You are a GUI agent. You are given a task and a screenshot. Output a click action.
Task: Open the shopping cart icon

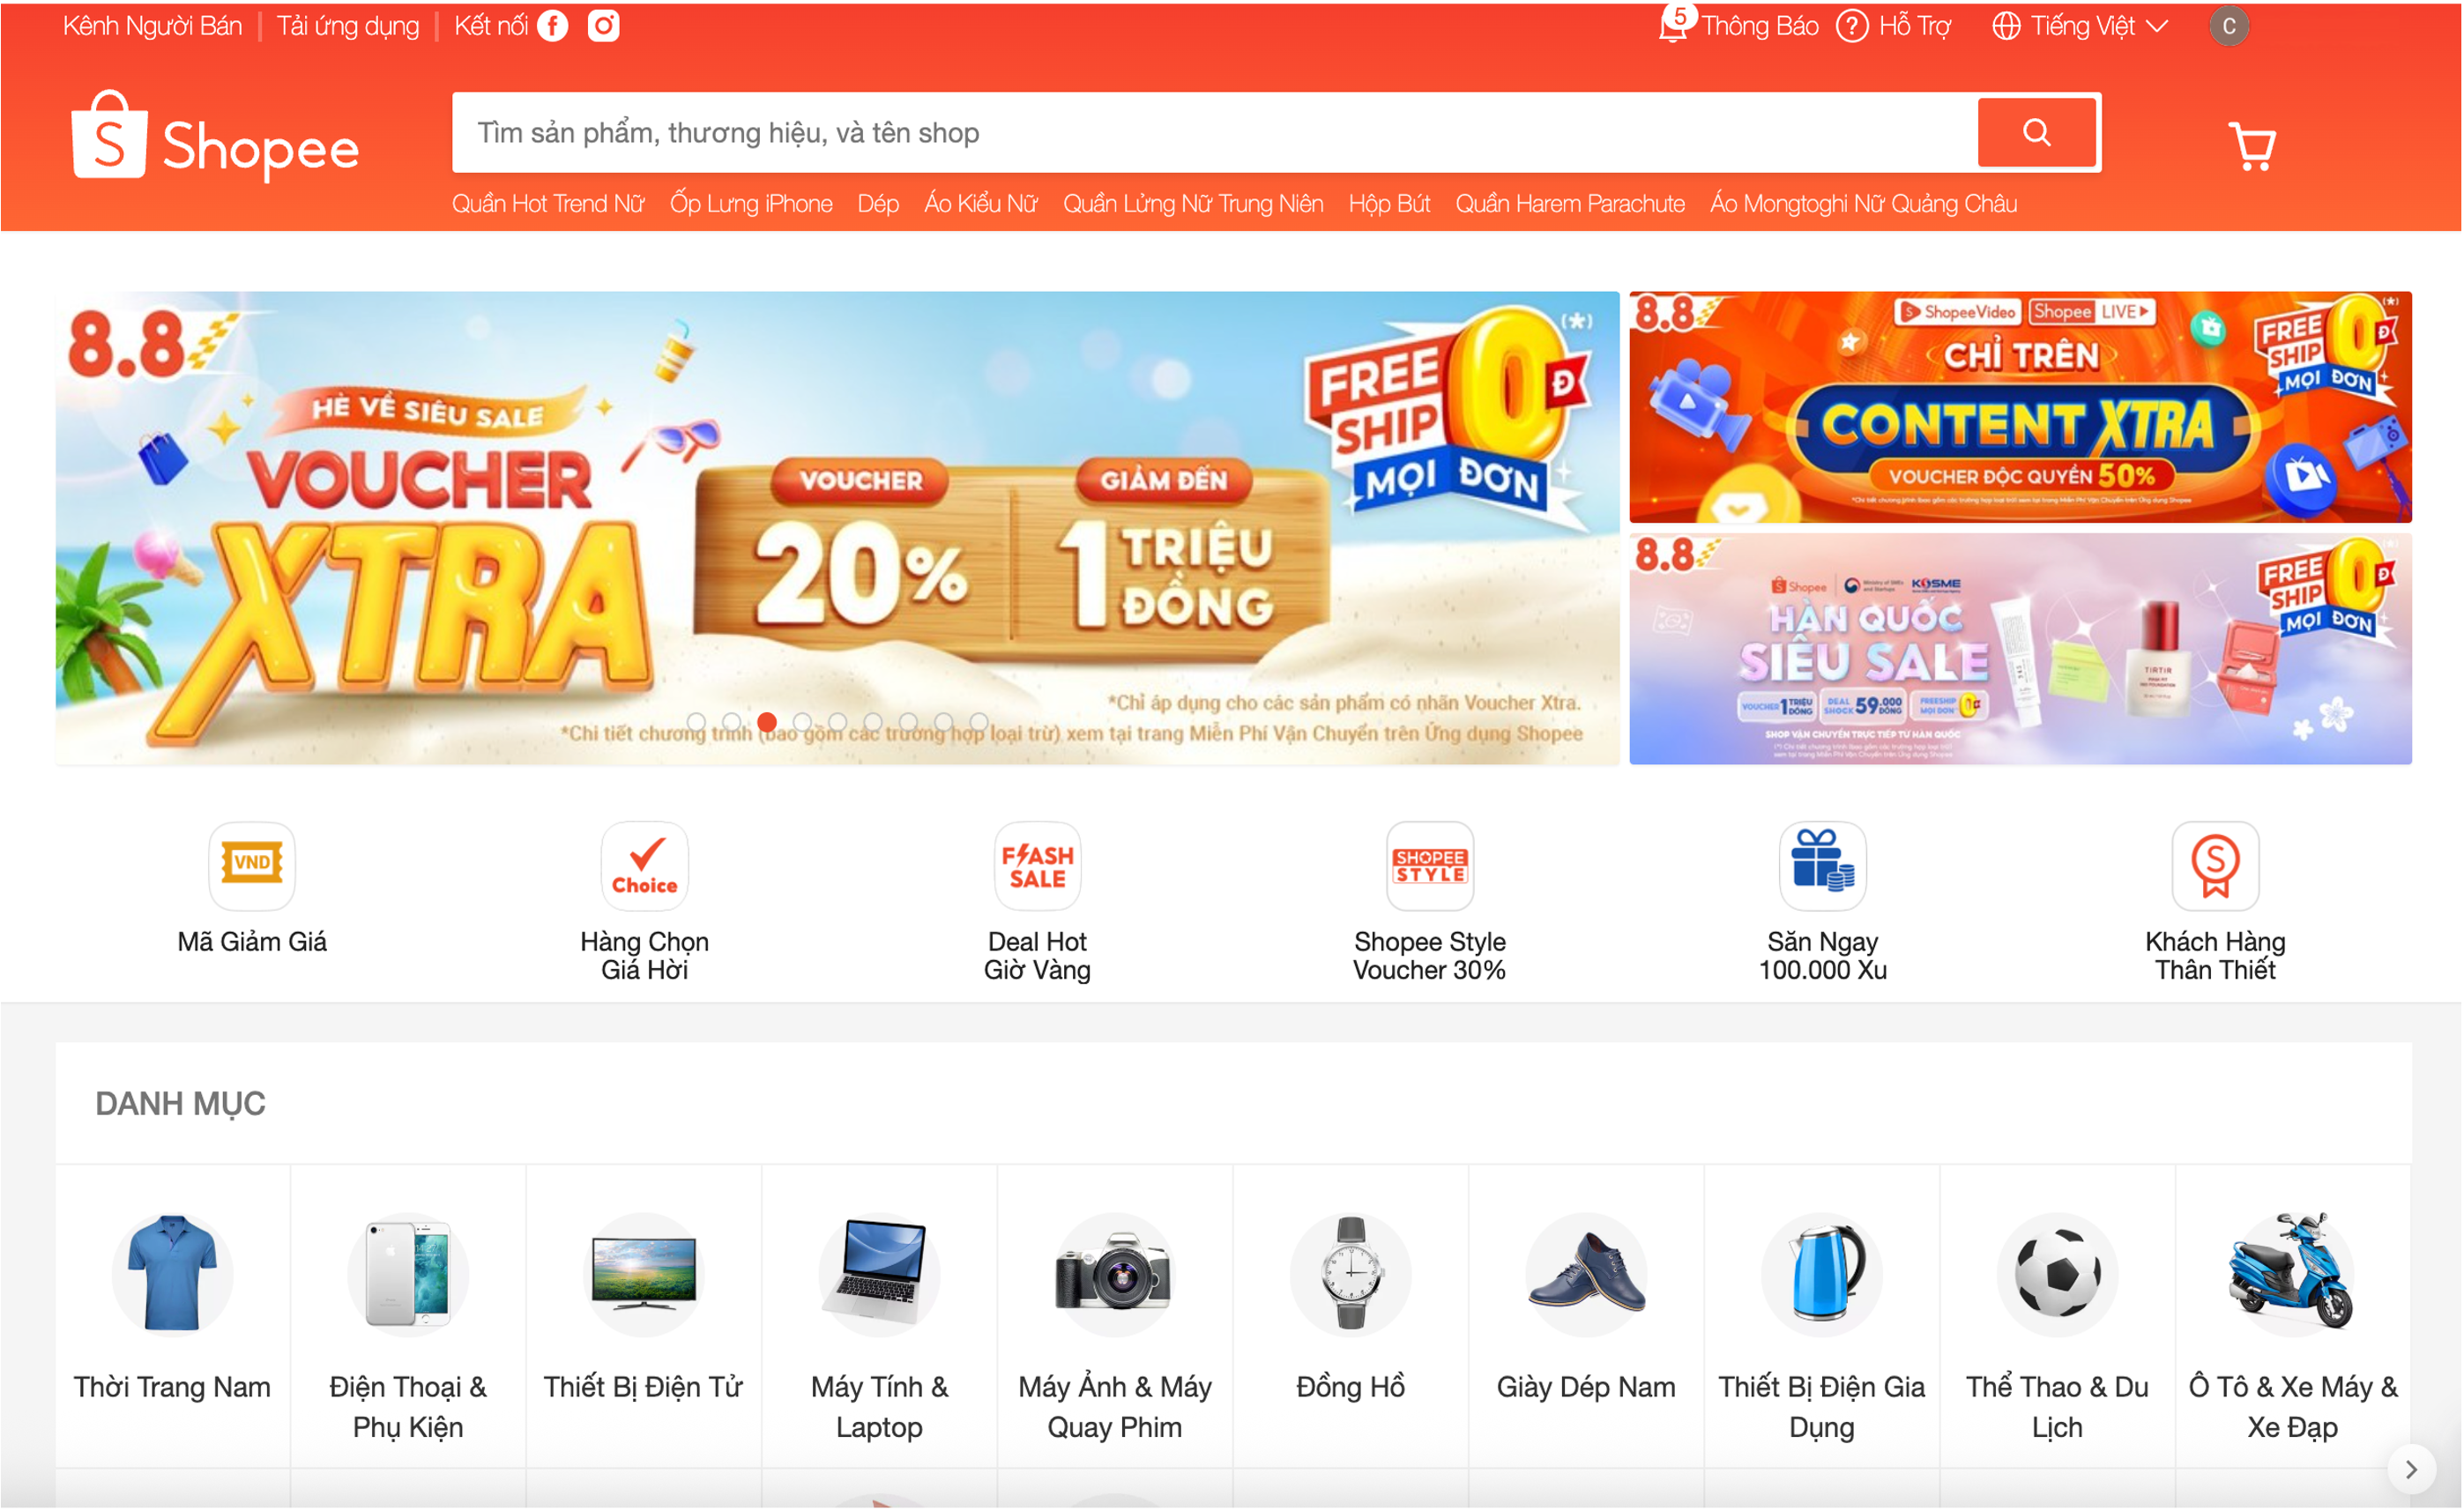[x=2252, y=146]
